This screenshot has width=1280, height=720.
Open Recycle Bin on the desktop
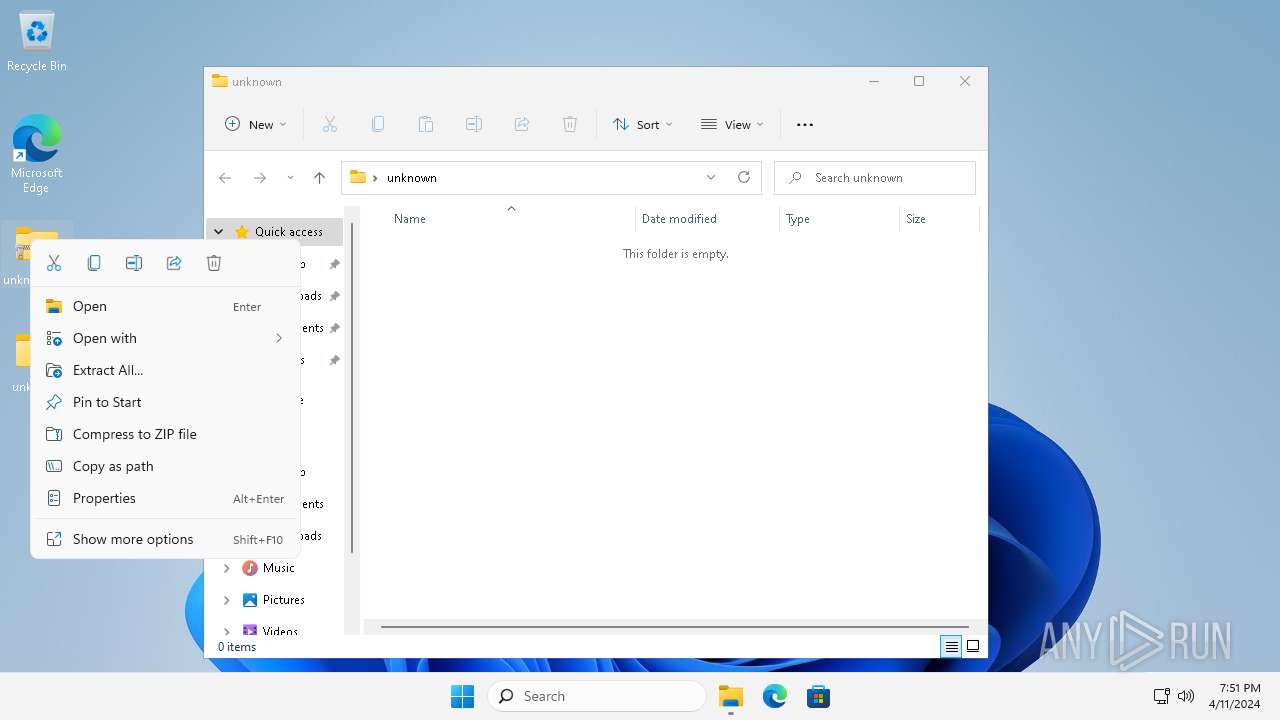[37, 42]
